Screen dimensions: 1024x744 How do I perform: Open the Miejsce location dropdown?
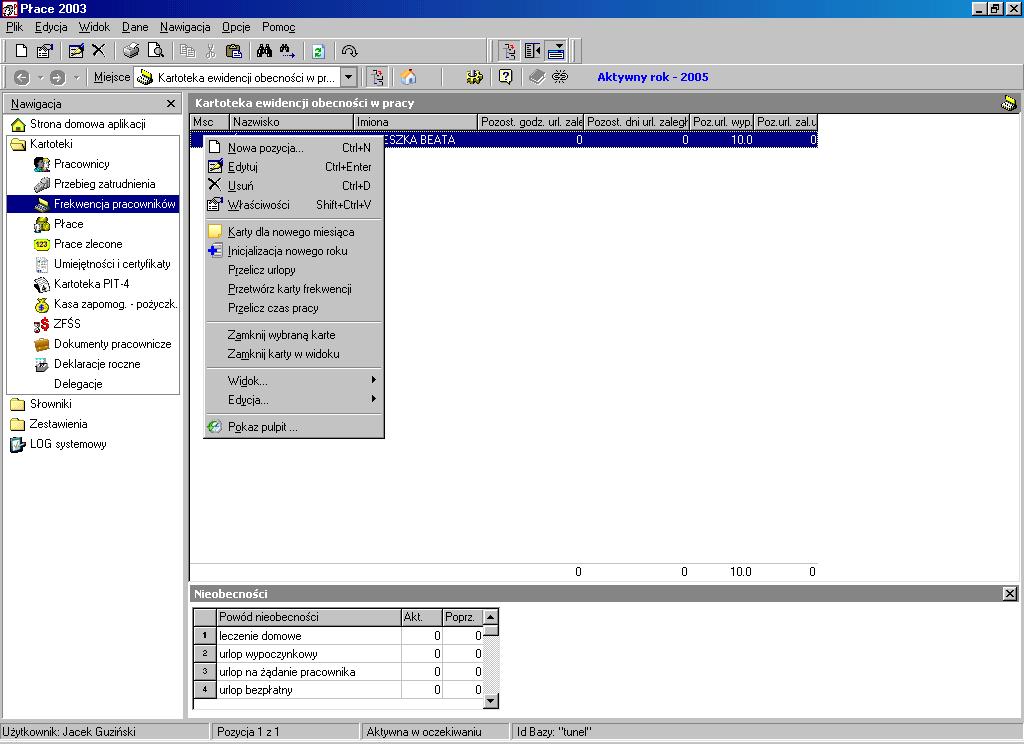pos(349,77)
